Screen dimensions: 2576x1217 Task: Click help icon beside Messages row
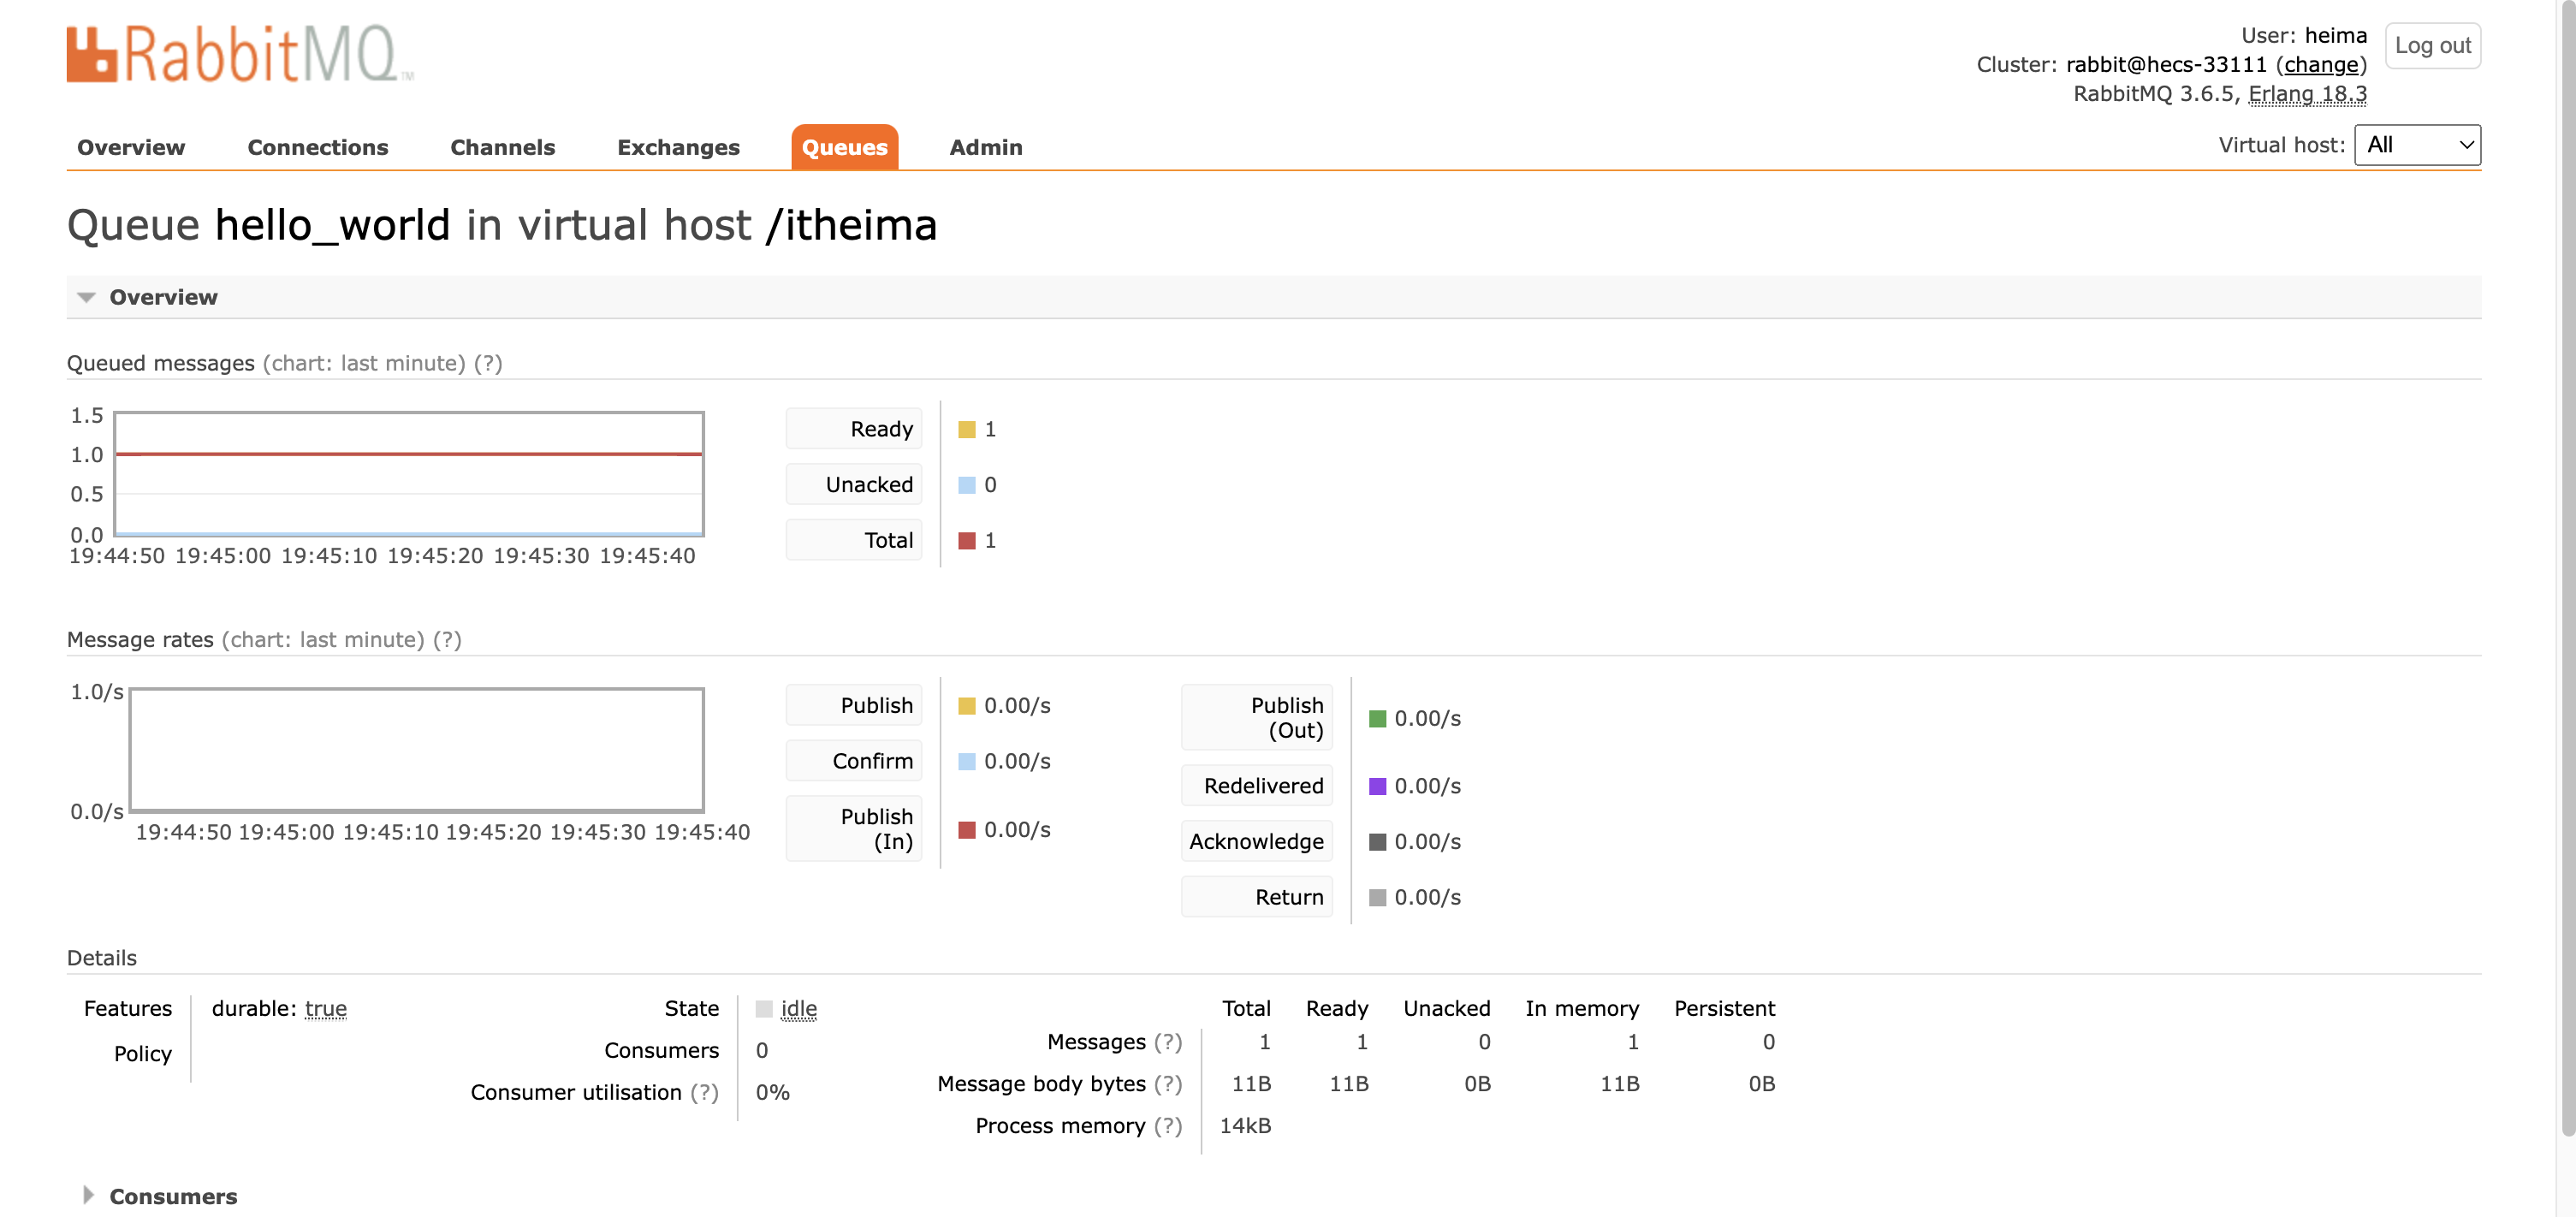(x=1167, y=1042)
